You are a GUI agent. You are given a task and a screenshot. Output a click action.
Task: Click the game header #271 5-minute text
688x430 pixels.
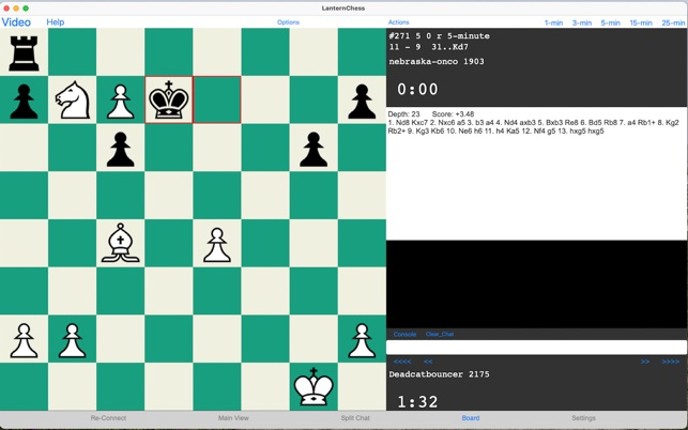tap(439, 36)
